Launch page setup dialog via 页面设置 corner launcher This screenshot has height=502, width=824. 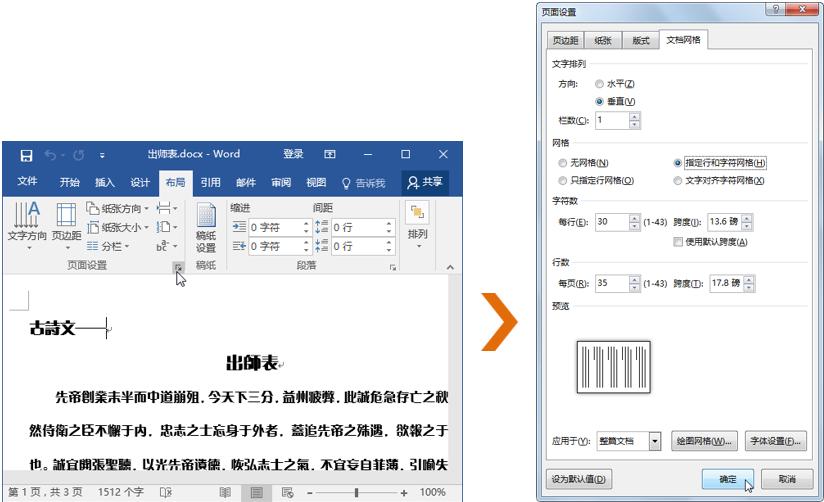click(178, 268)
